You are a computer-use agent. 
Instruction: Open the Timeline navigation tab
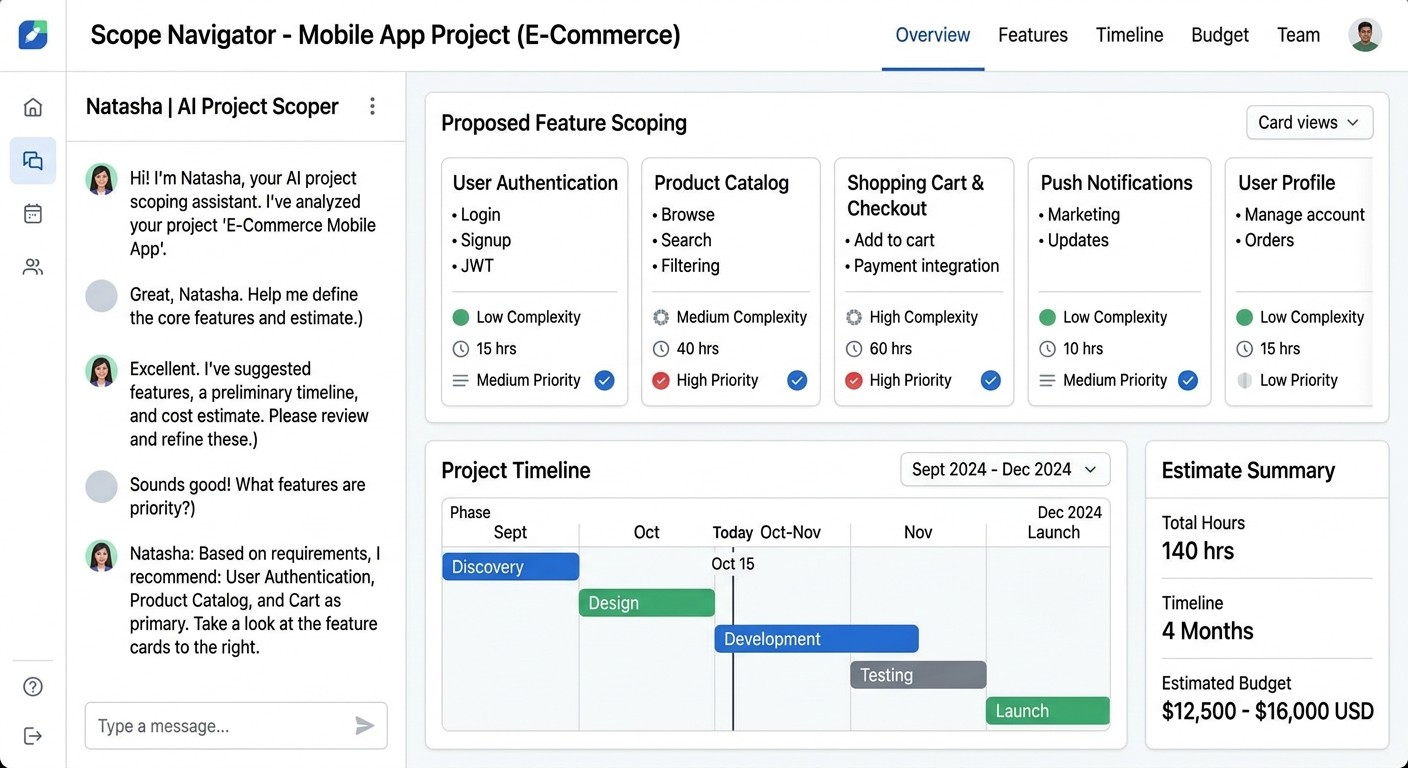point(1129,34)
